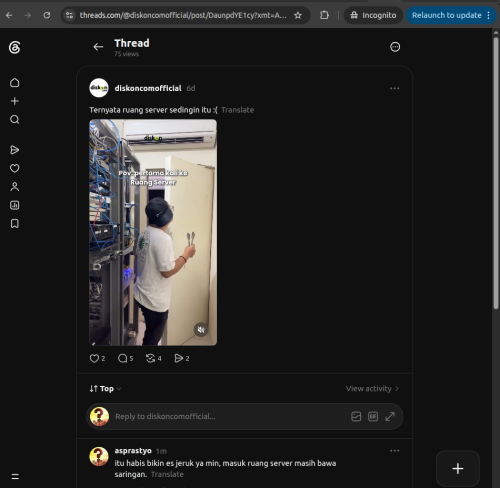The image size is (500, 488).
Task: Share the post with the send icon
Action: (x=179, y=358)
